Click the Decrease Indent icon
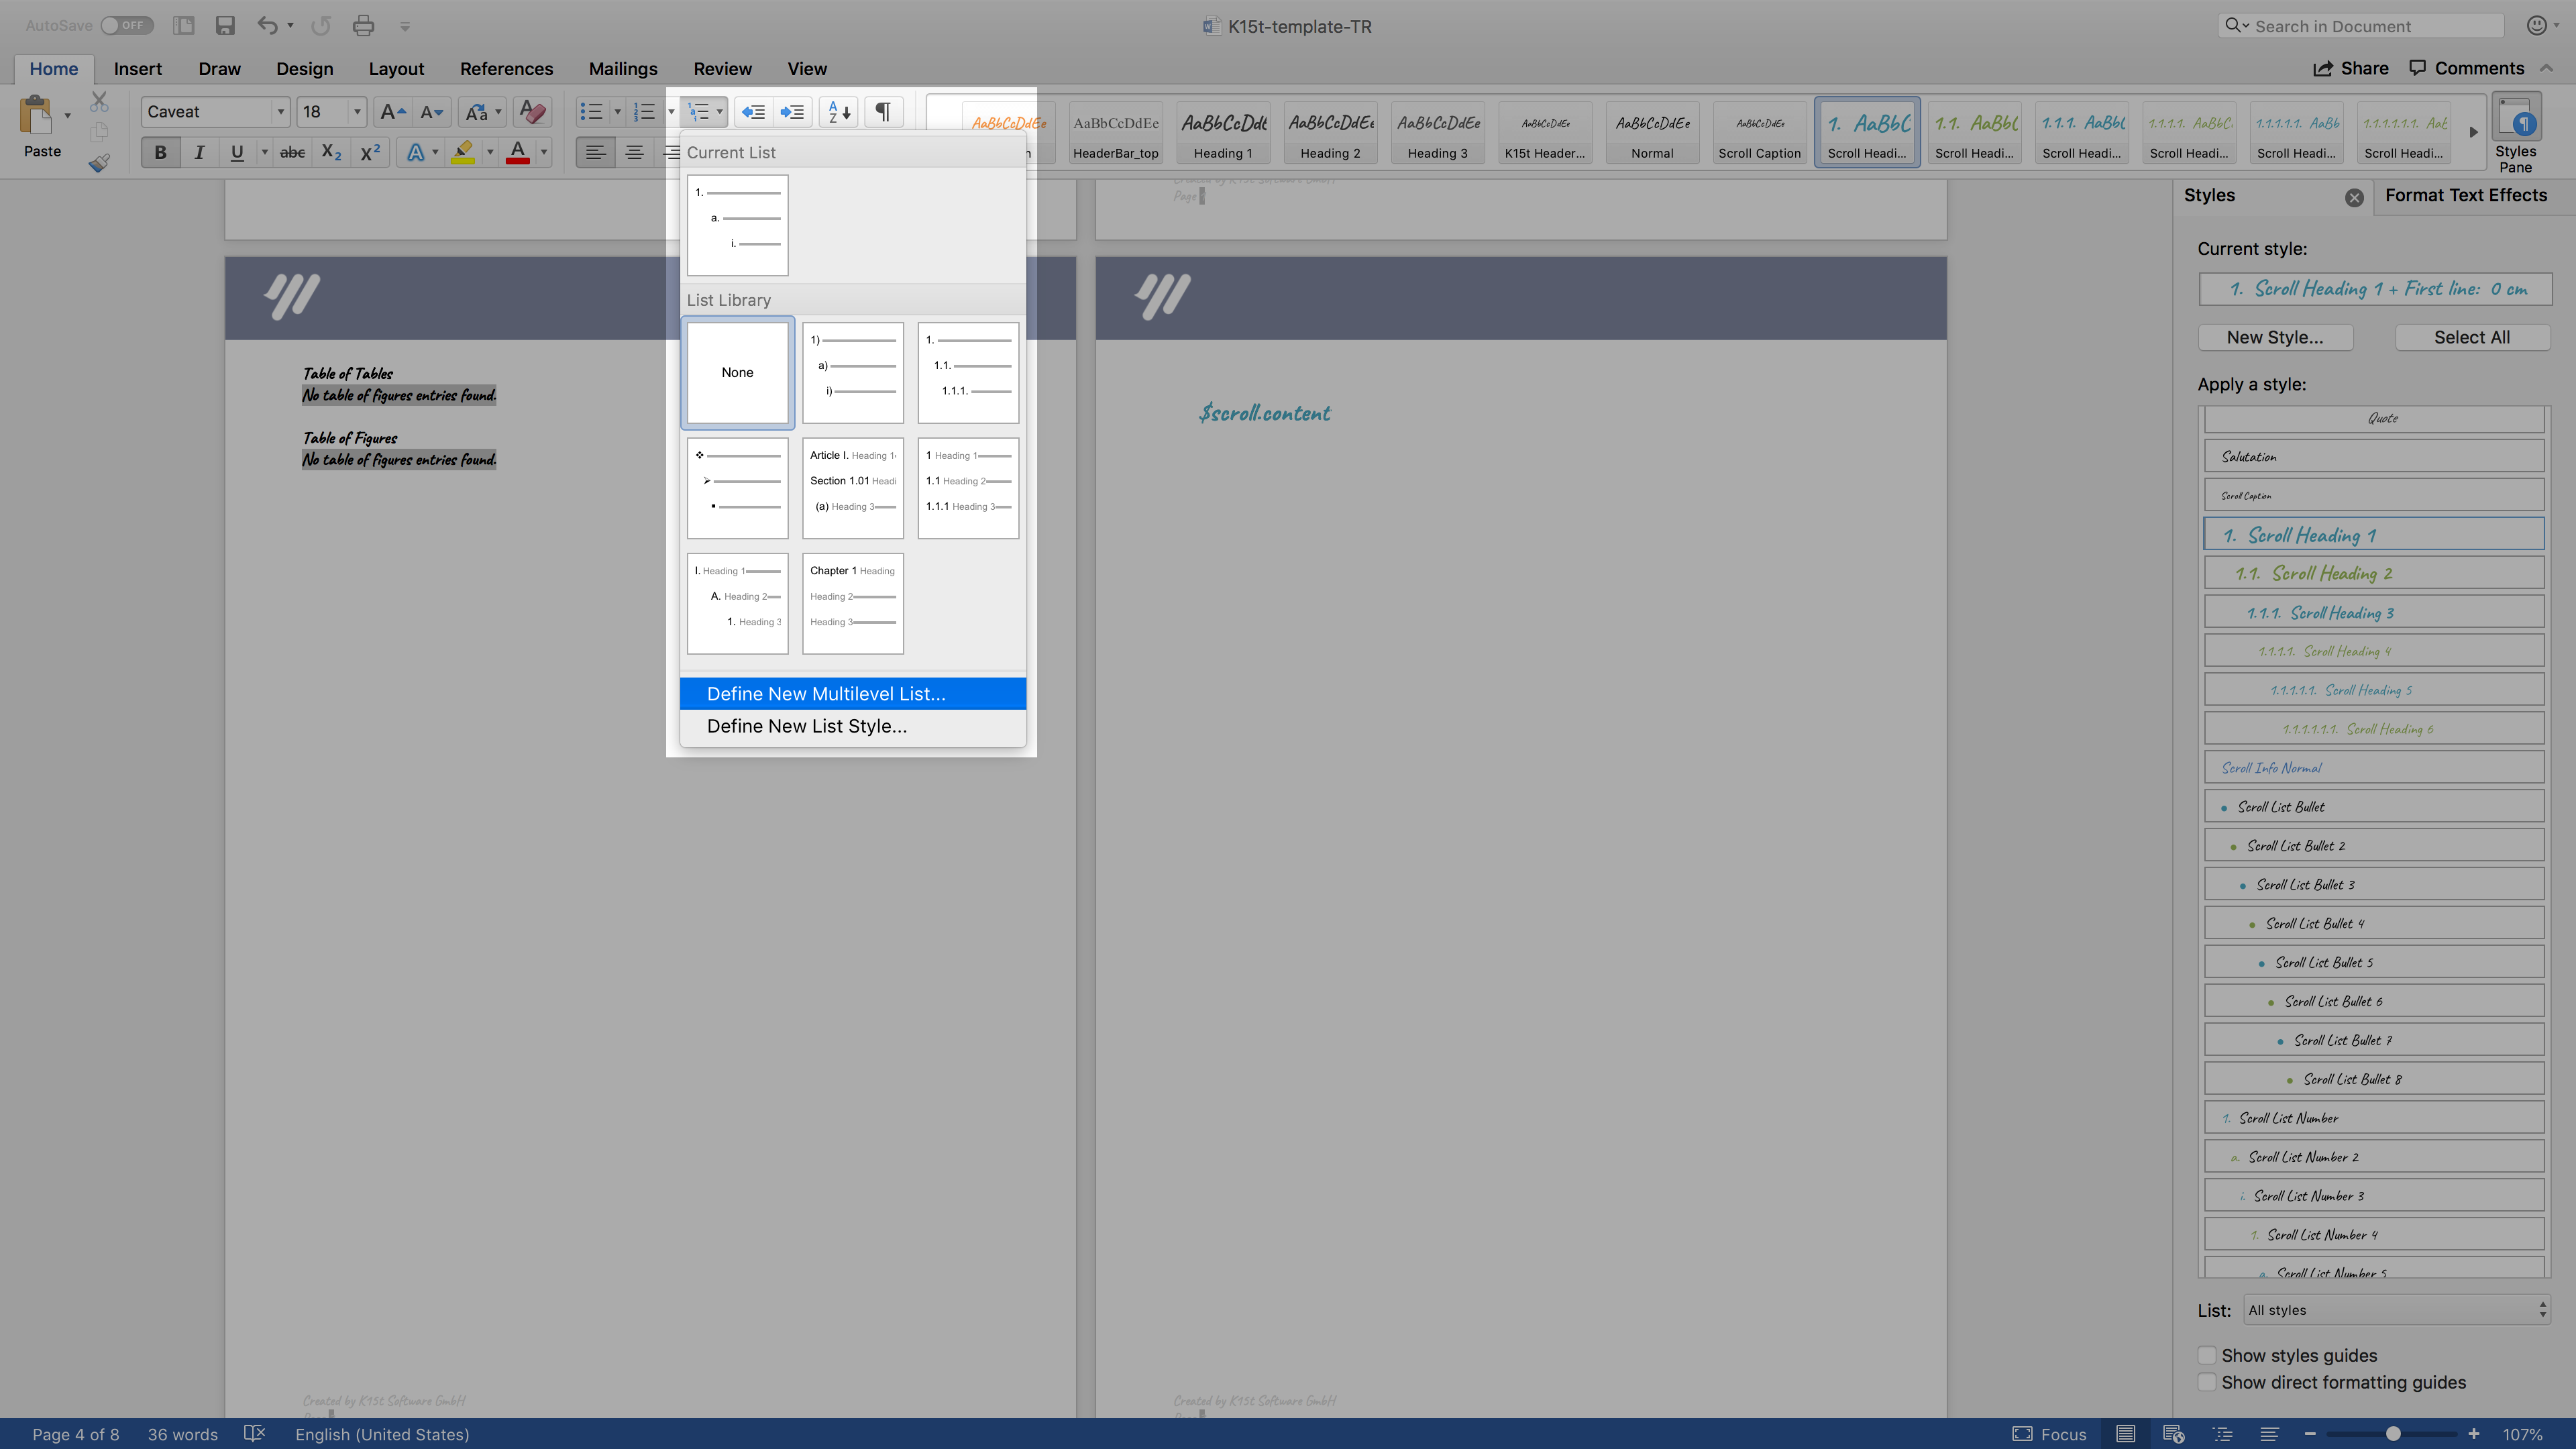Viewport: 2576px width, 1449px height. (753, 112)
